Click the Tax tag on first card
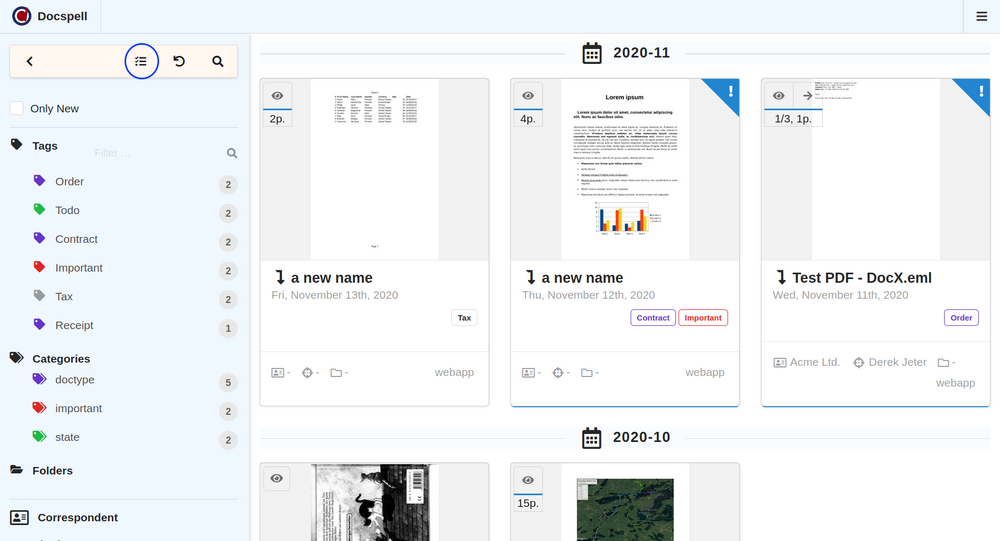1000x541 pixels. 464,318
